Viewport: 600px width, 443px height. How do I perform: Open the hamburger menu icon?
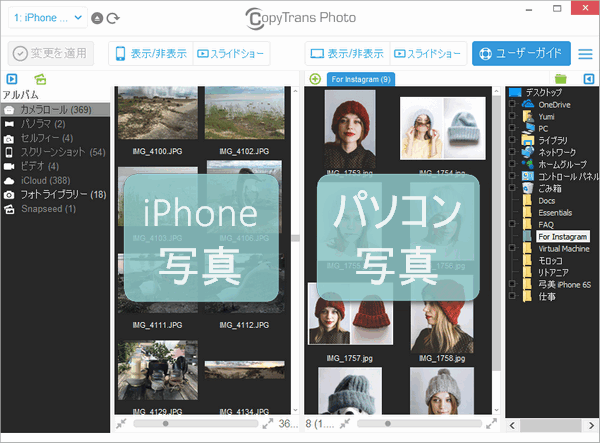585,54
